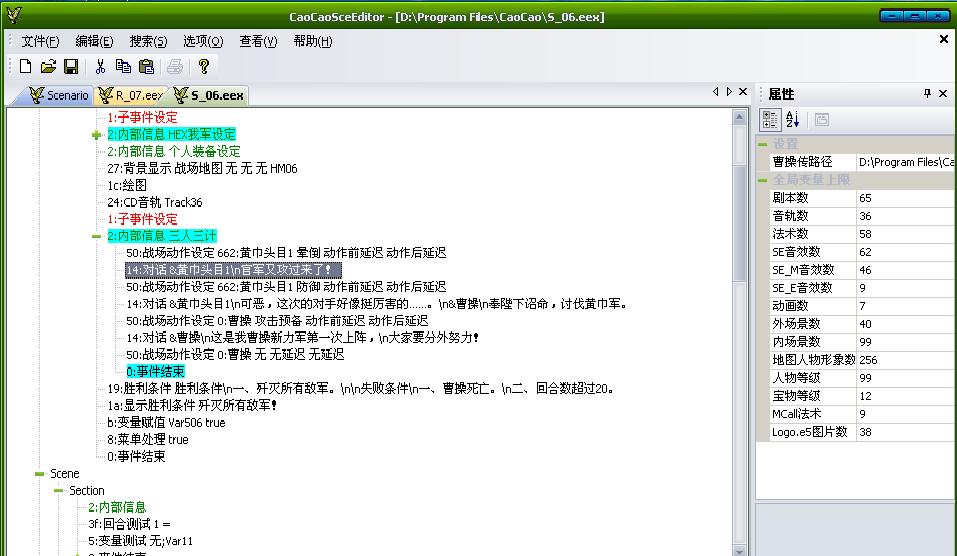Collapse the 全局变量上限 property category
The height and width of the screenshot is (556, 957).
[762, 180]
